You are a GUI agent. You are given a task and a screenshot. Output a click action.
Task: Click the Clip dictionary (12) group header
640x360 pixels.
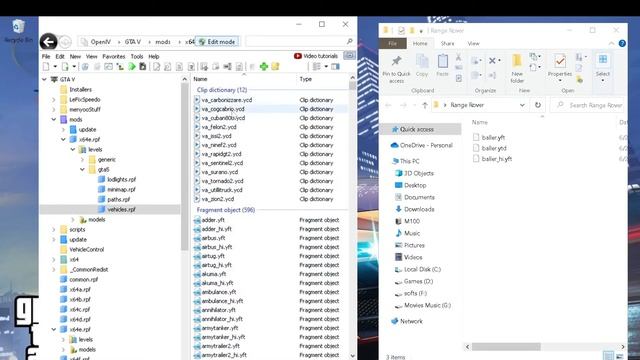222,90
